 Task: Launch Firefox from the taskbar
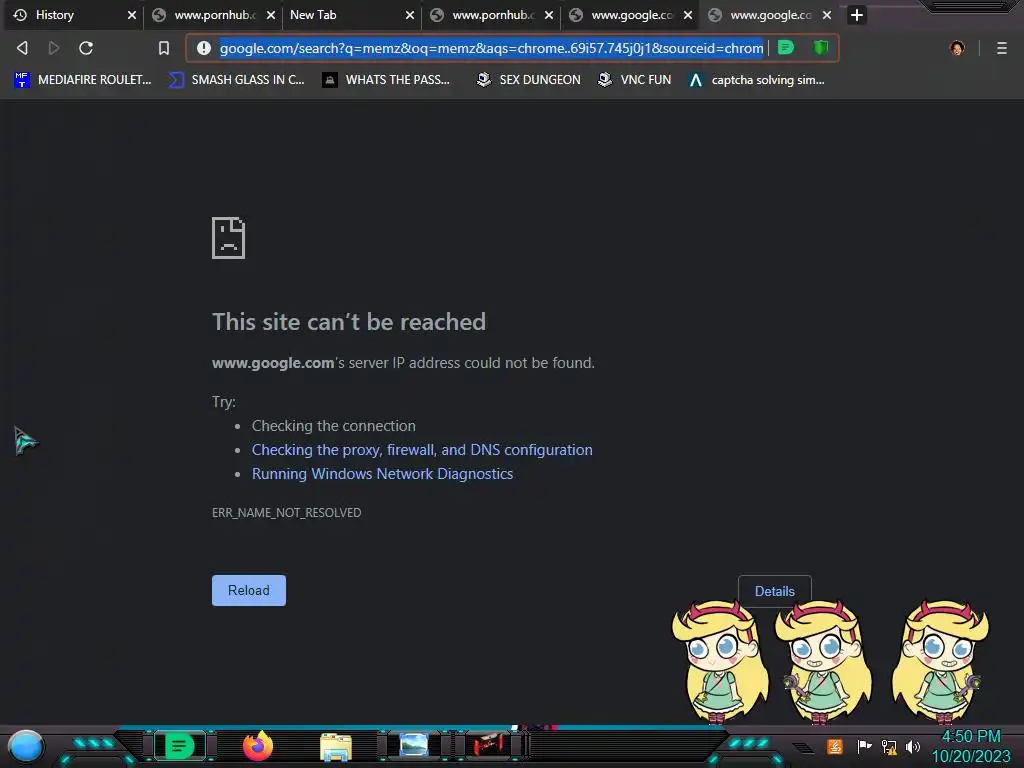[258, 746]
